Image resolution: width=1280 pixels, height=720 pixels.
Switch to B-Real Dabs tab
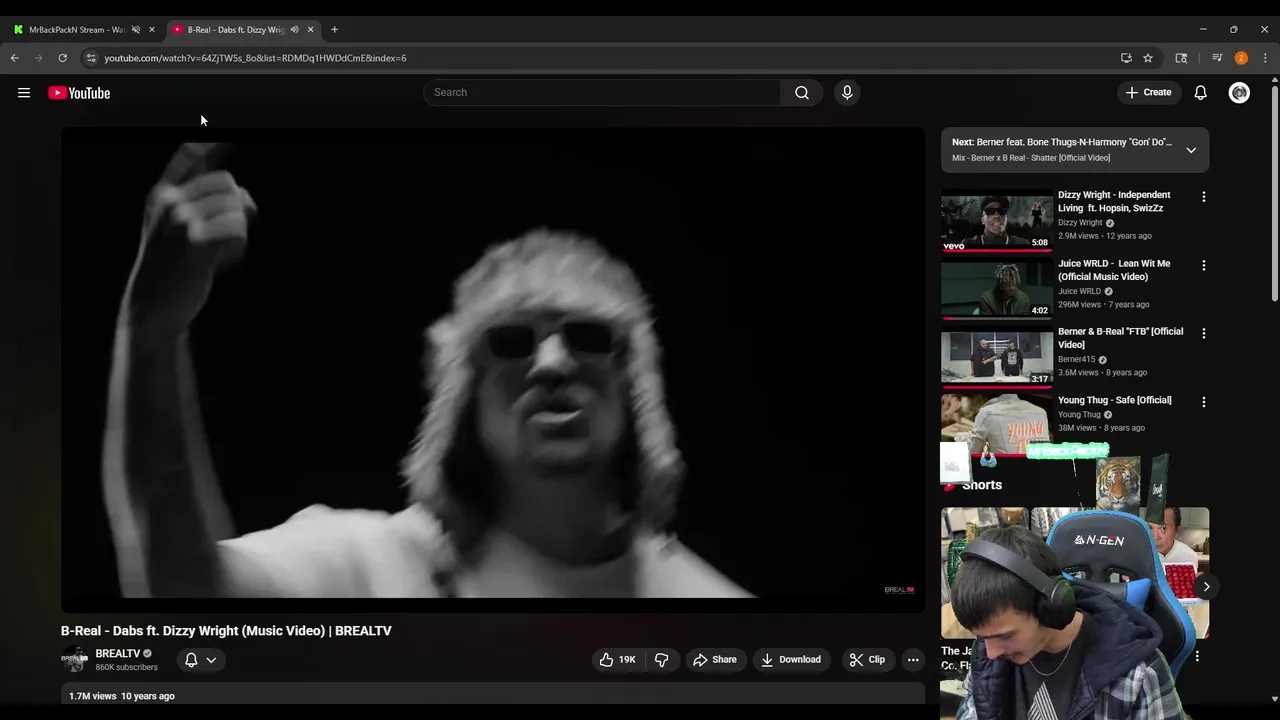click(x=242, y=30)
